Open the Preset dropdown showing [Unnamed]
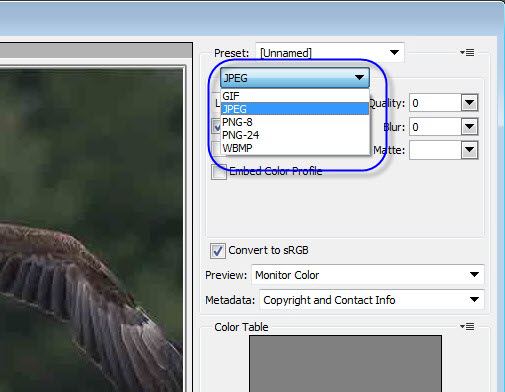Viewport: 505px width, 392px height. click(x=330, y=52)
